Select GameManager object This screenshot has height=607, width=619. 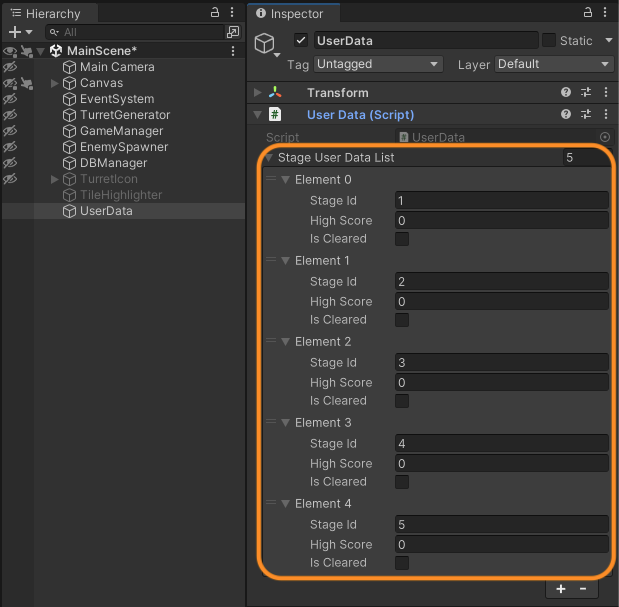[x=121, y=131]
